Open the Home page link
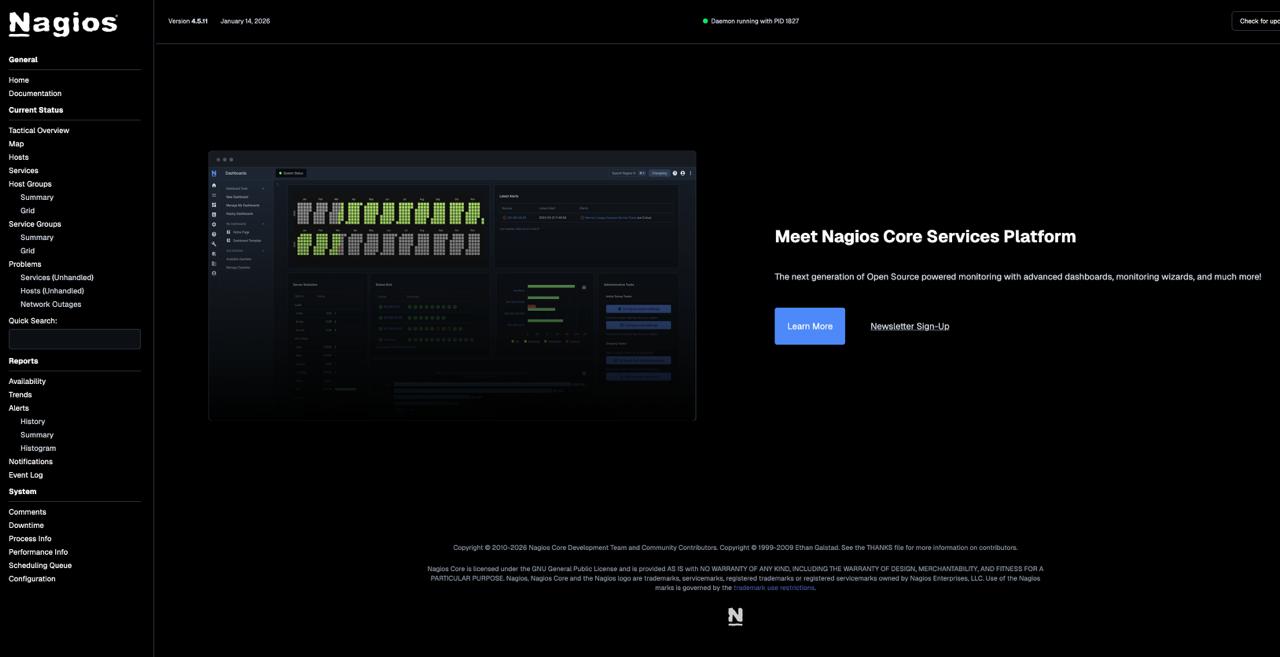 pyautogui.click(x=19, y=80)
